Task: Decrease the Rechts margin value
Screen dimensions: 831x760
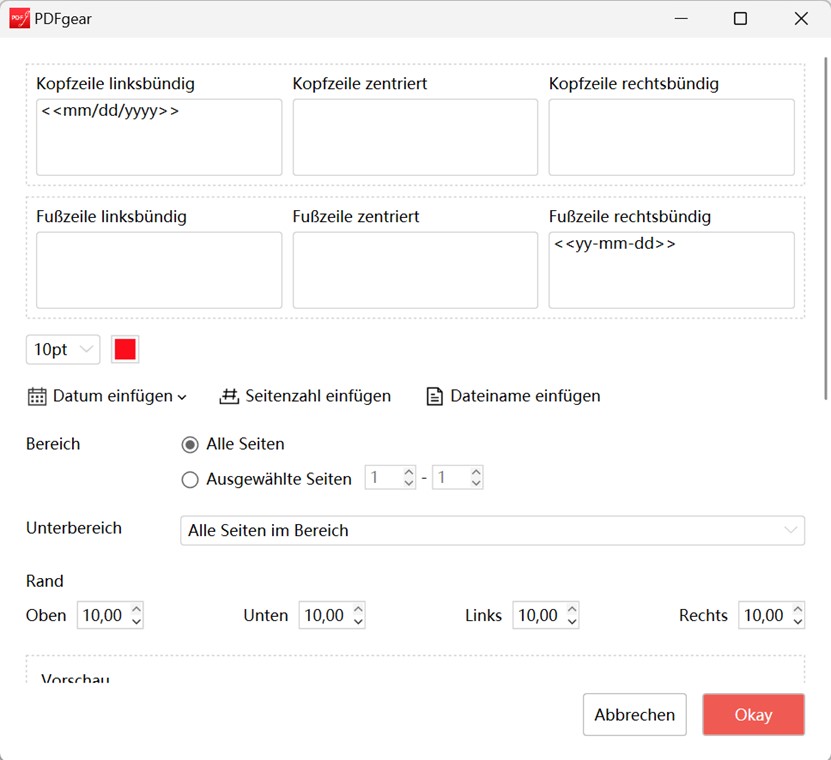Action: pyautogui.click(x=797, y=622)
